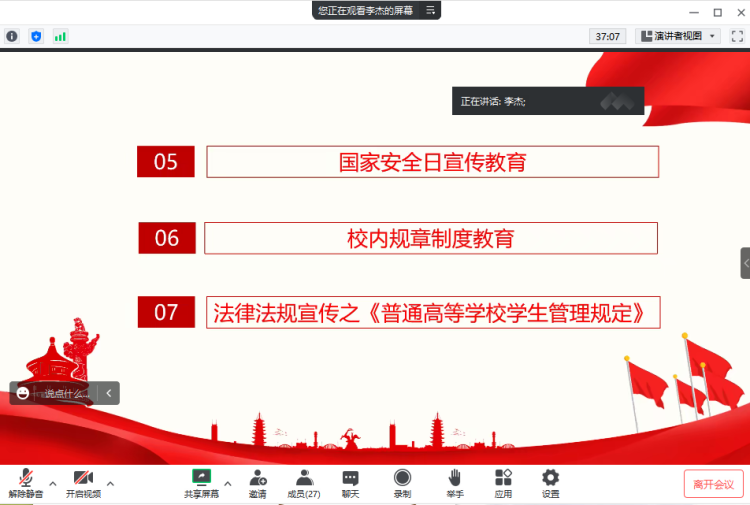750x505 pixels.
Task: Expand share options arrow next to 共享屏幕
Action: click(228, 483)
